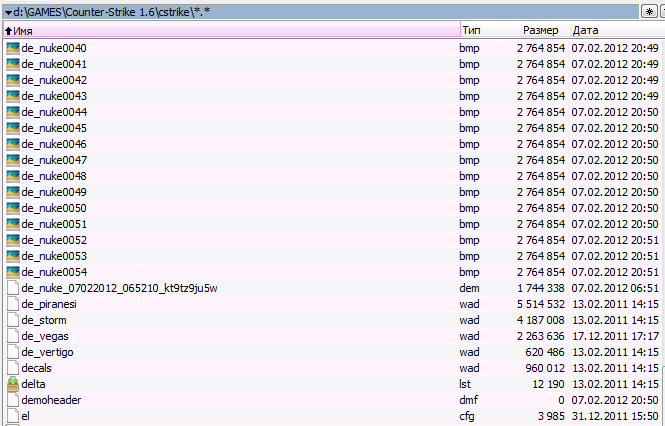Viewport: 665px width, 426px height.
Task: Select the icon beside de_nuke0048
Action: tap(13, 176)
